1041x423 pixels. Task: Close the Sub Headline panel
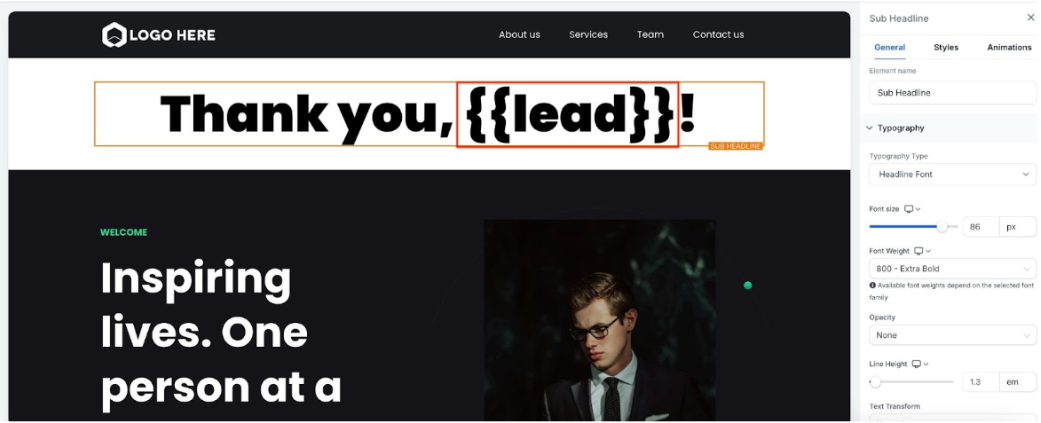click(x=1030, y=18)
